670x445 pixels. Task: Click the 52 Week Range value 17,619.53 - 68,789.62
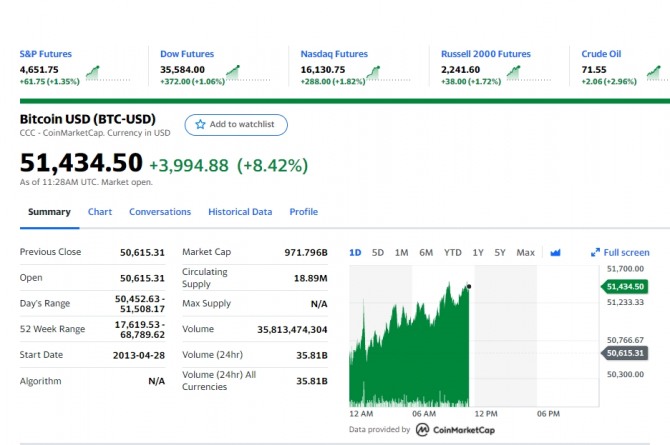(140, 330)
